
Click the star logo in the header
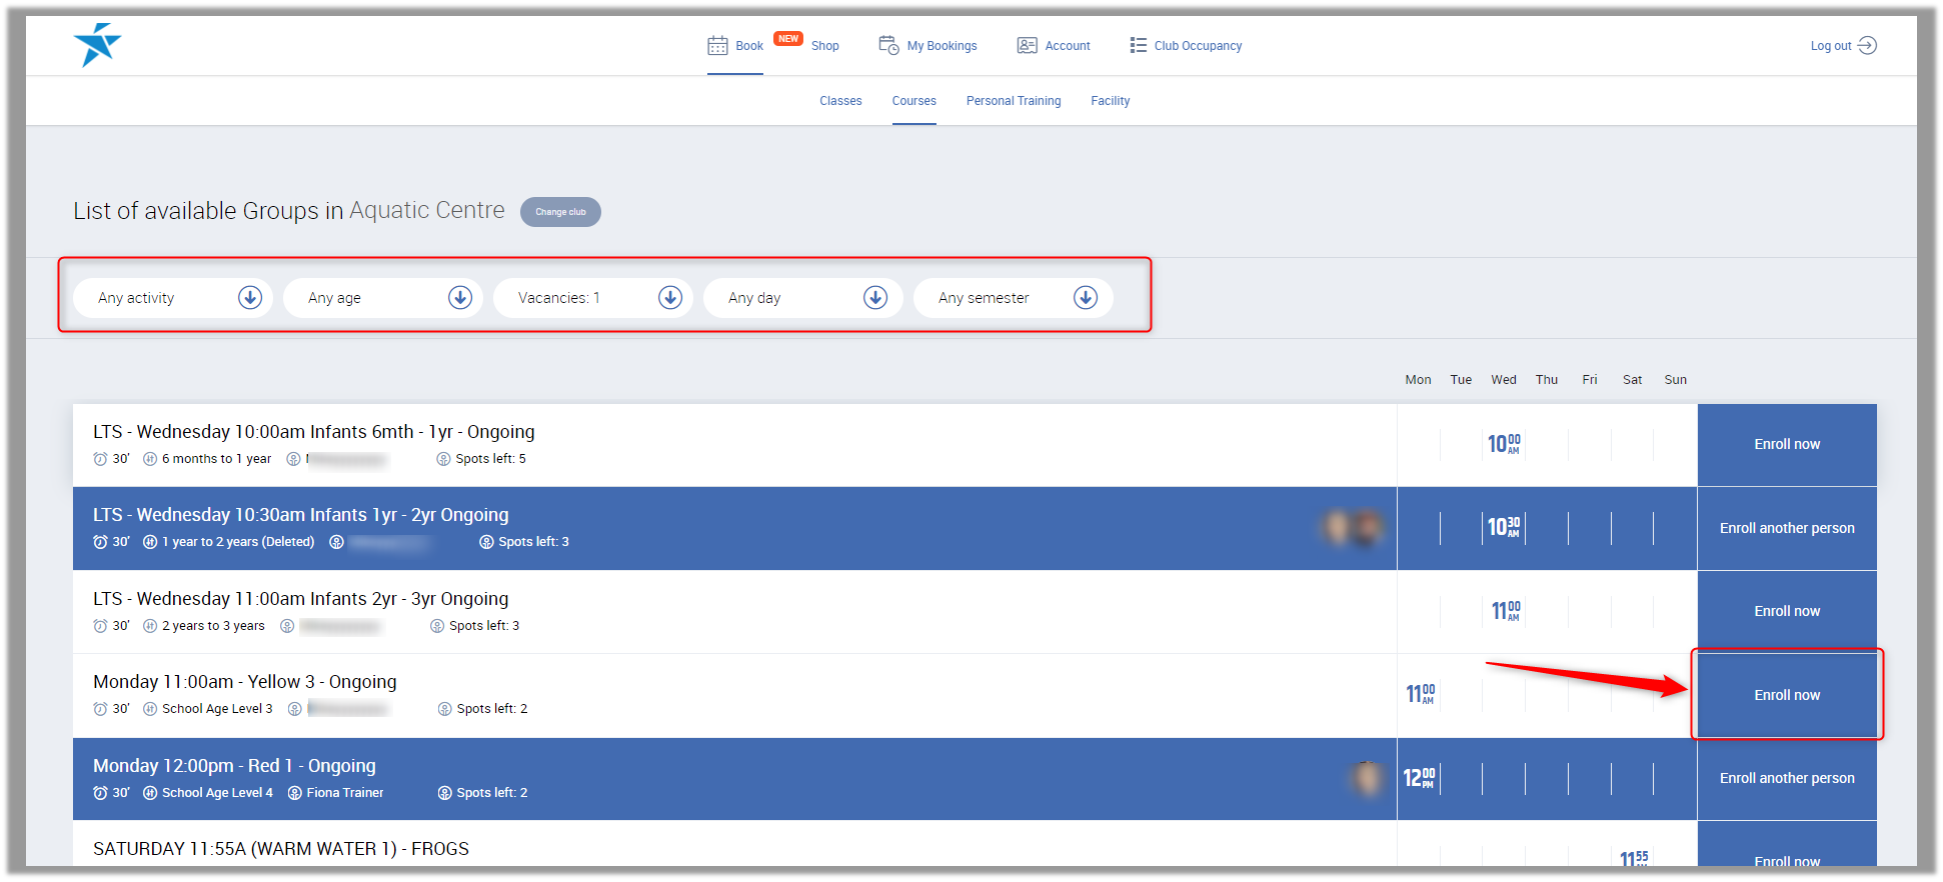click(97, 45)
